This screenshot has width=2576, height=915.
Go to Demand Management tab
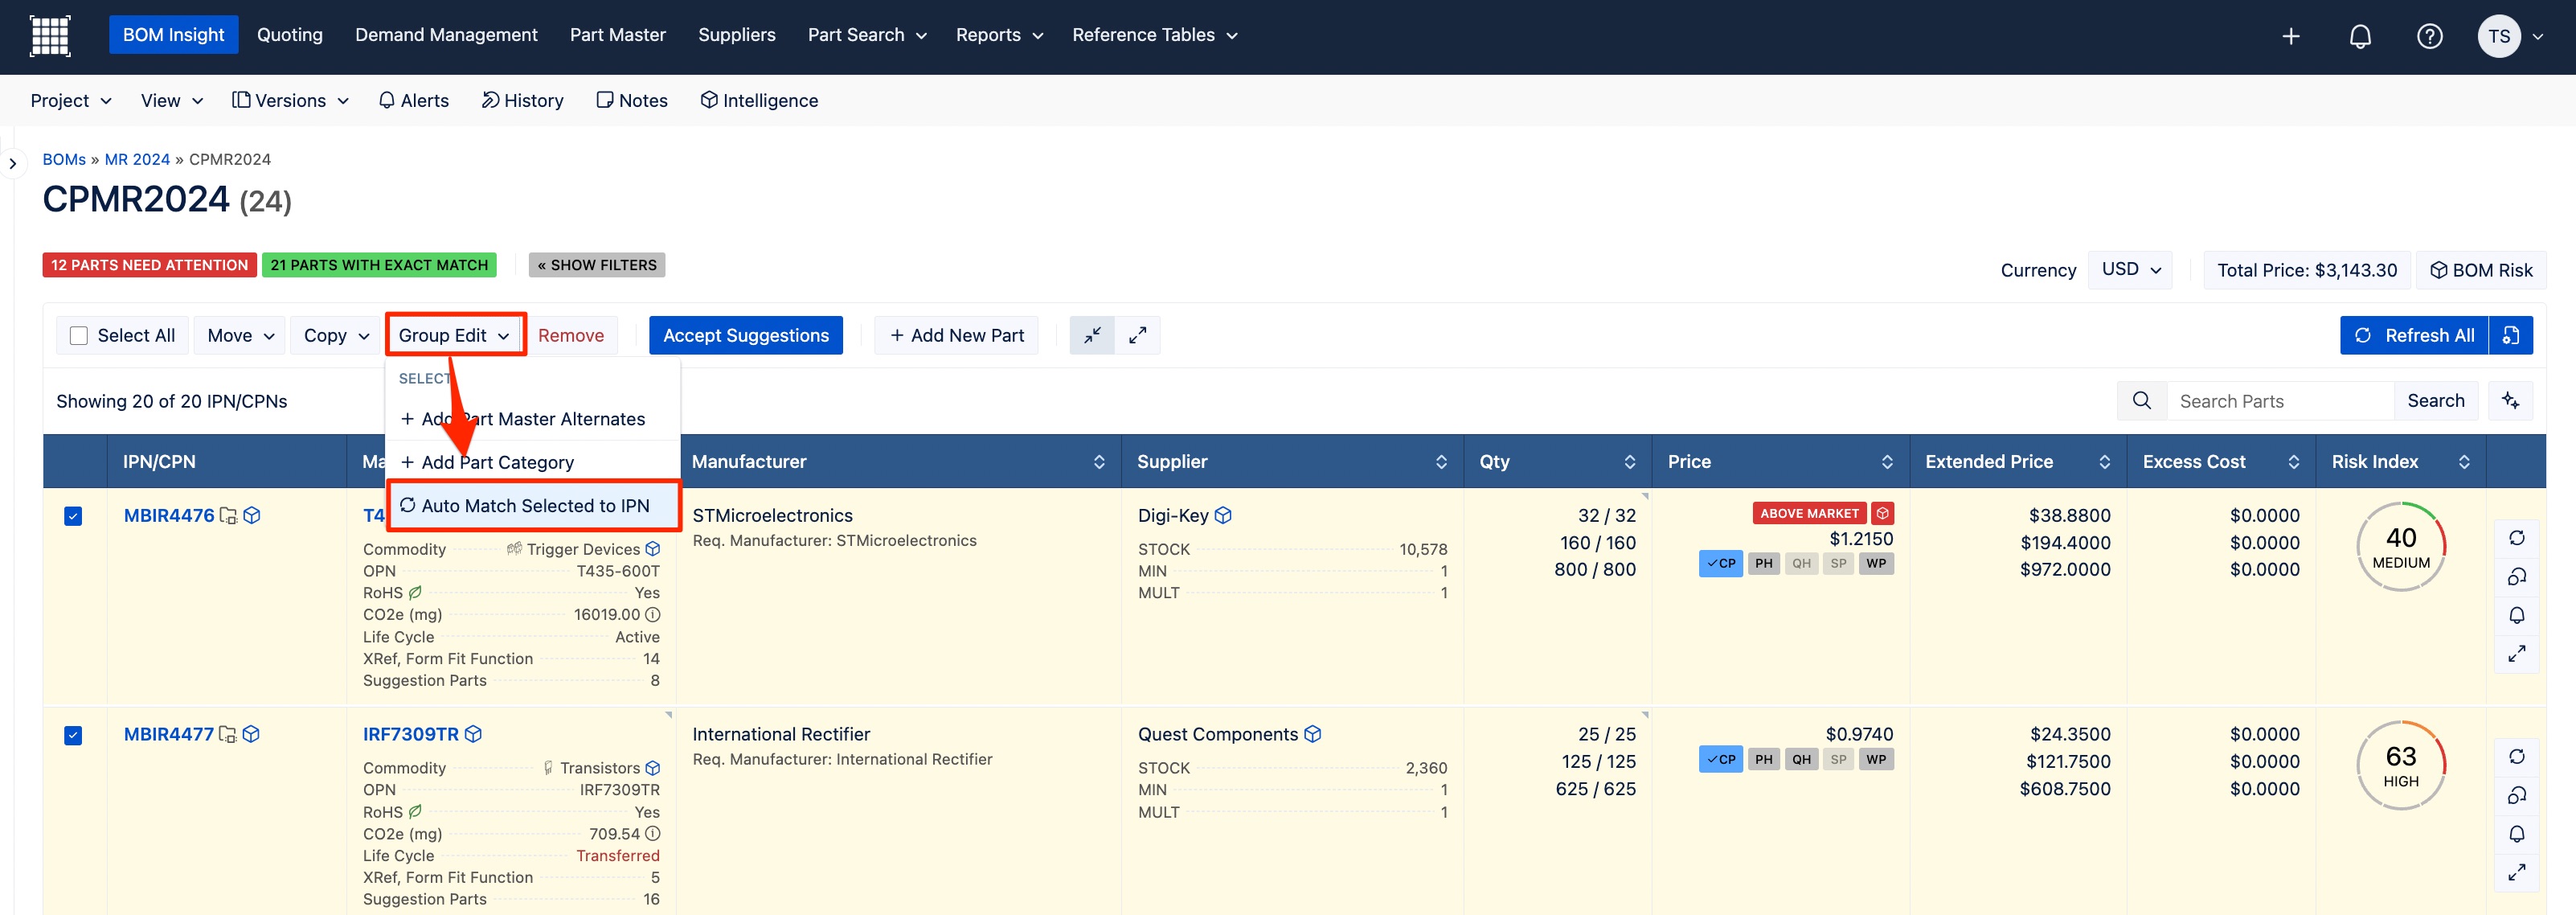tap(446, 35)
